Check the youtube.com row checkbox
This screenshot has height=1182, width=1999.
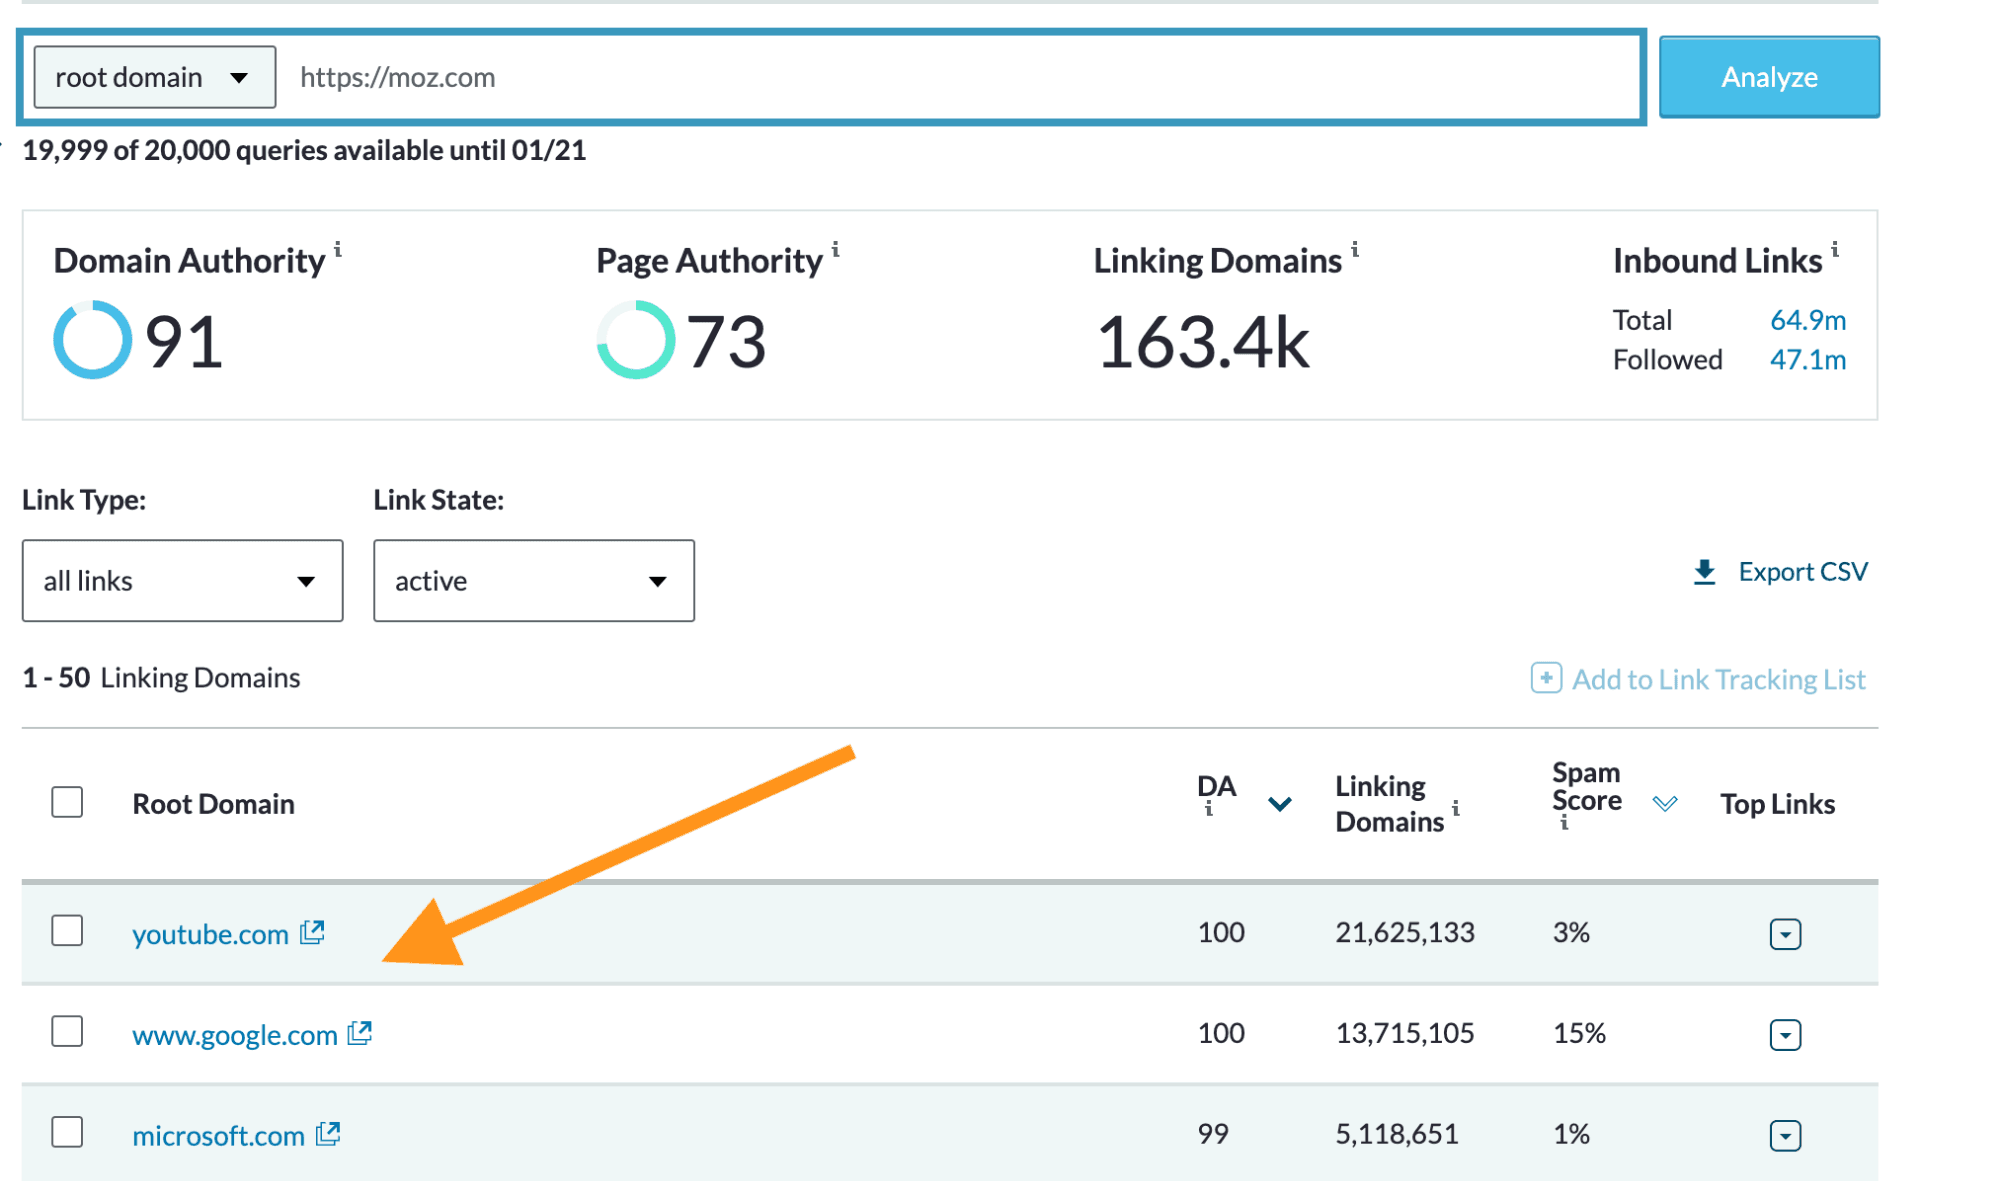67,932
